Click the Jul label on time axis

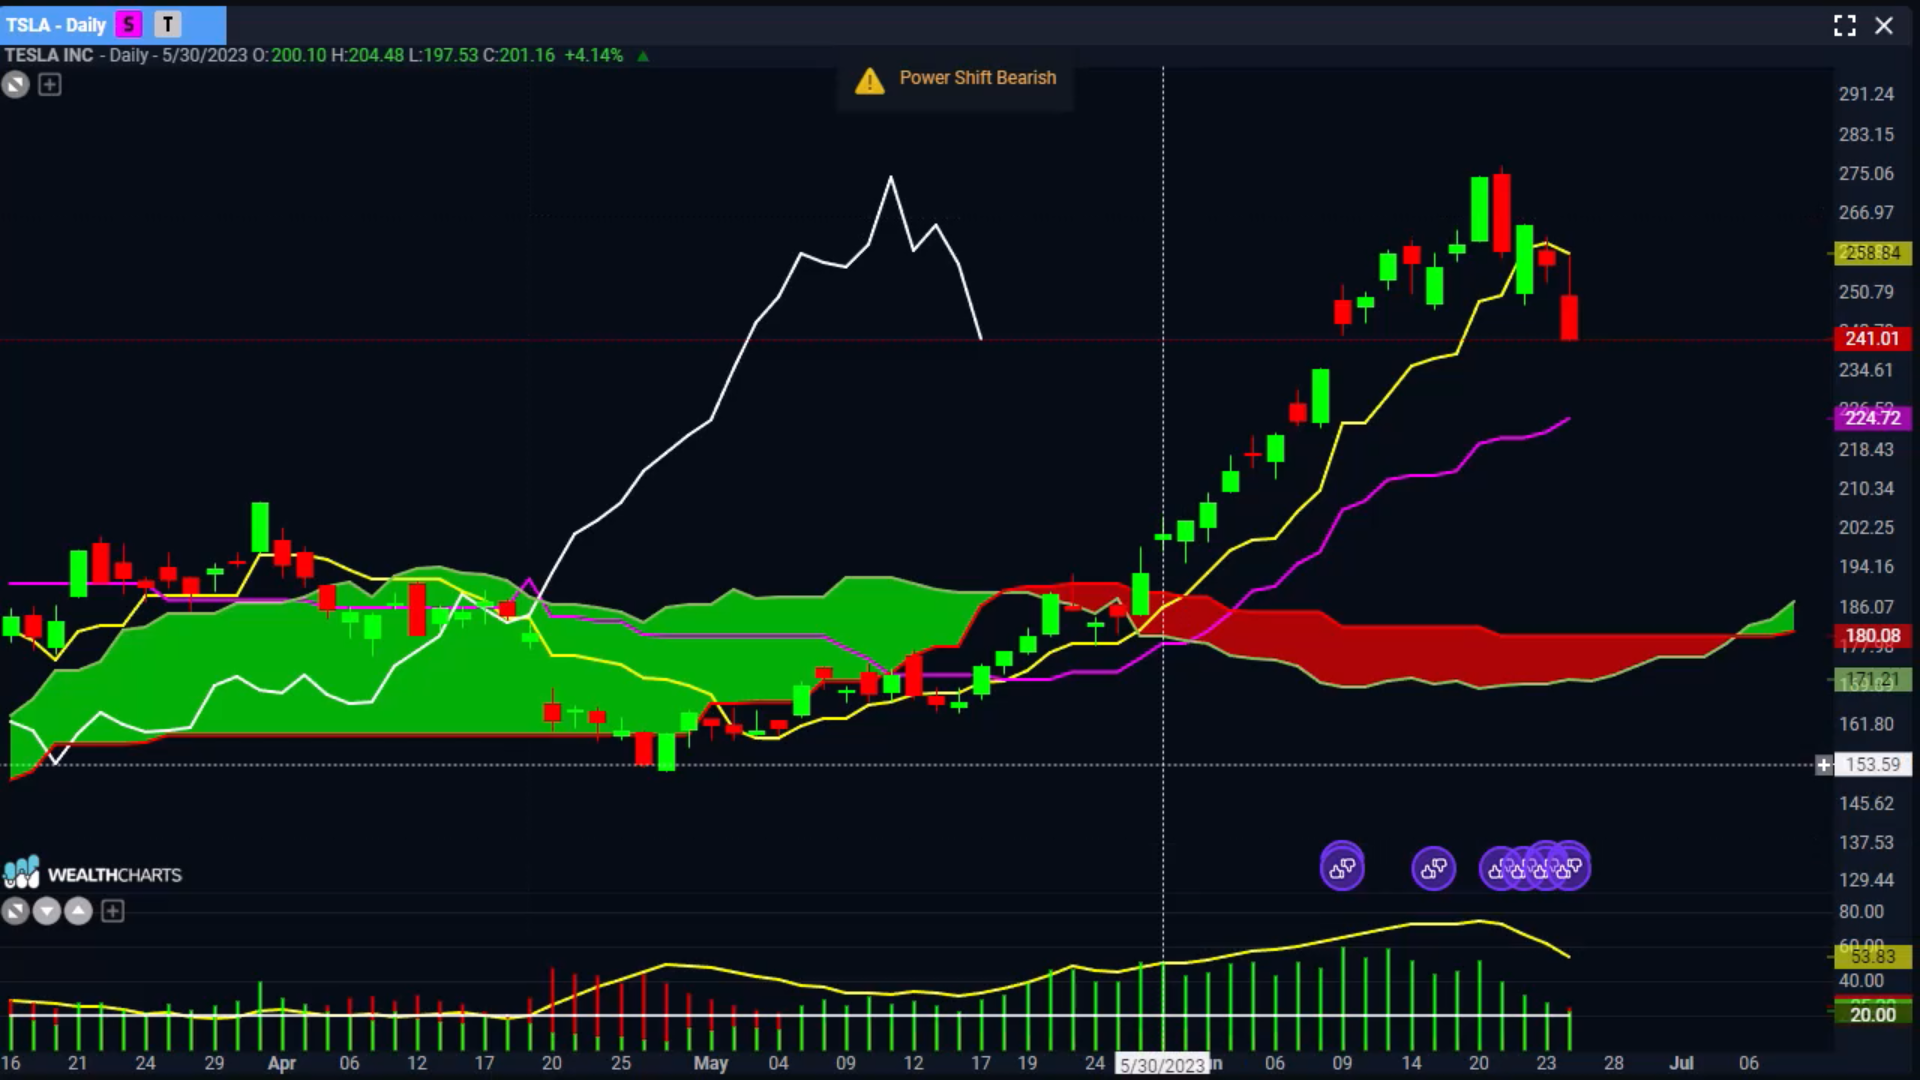coord(1682,1063)
